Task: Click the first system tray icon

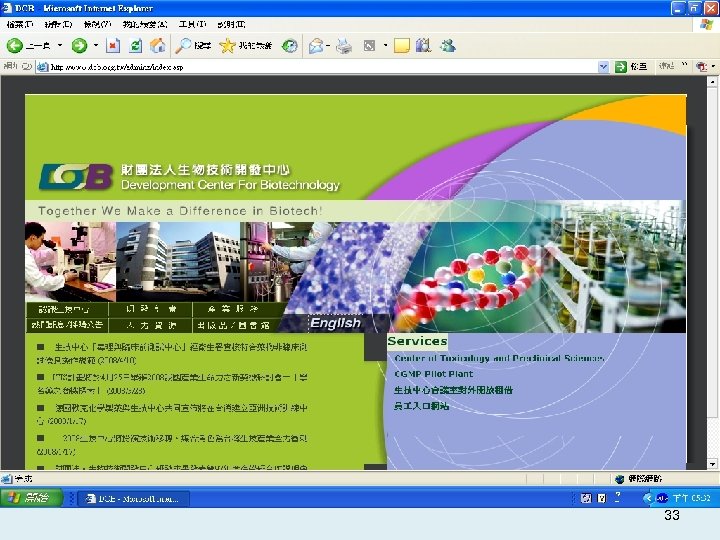Action: click(x=586, y=498)
